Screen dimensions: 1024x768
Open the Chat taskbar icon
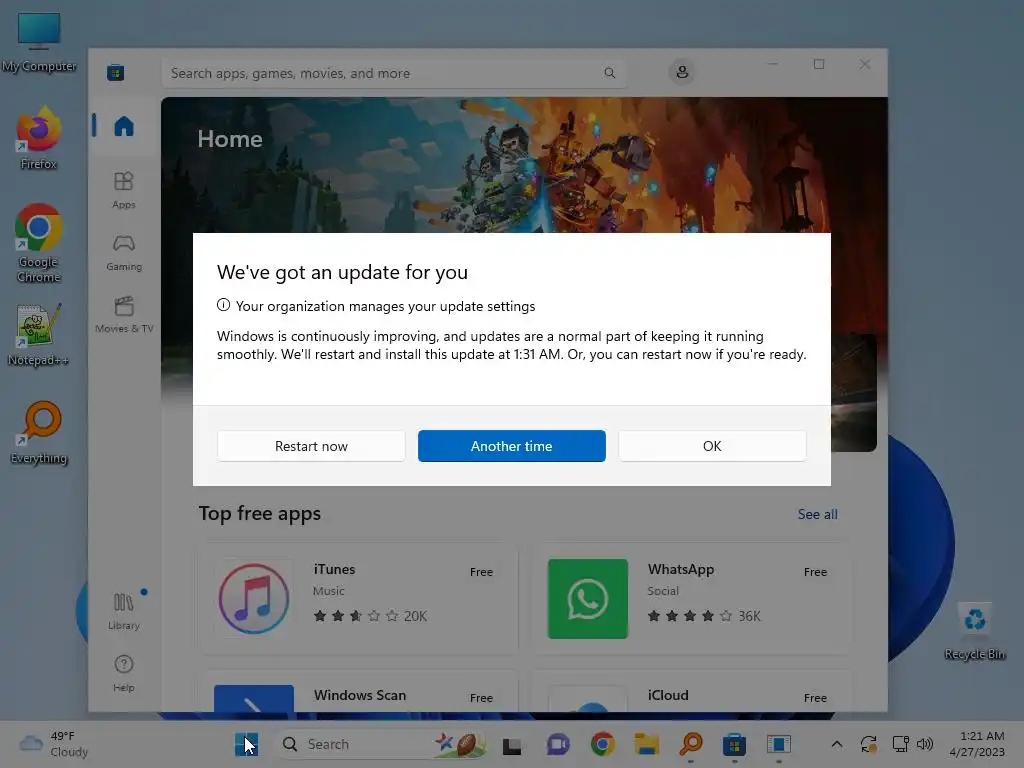557,744
